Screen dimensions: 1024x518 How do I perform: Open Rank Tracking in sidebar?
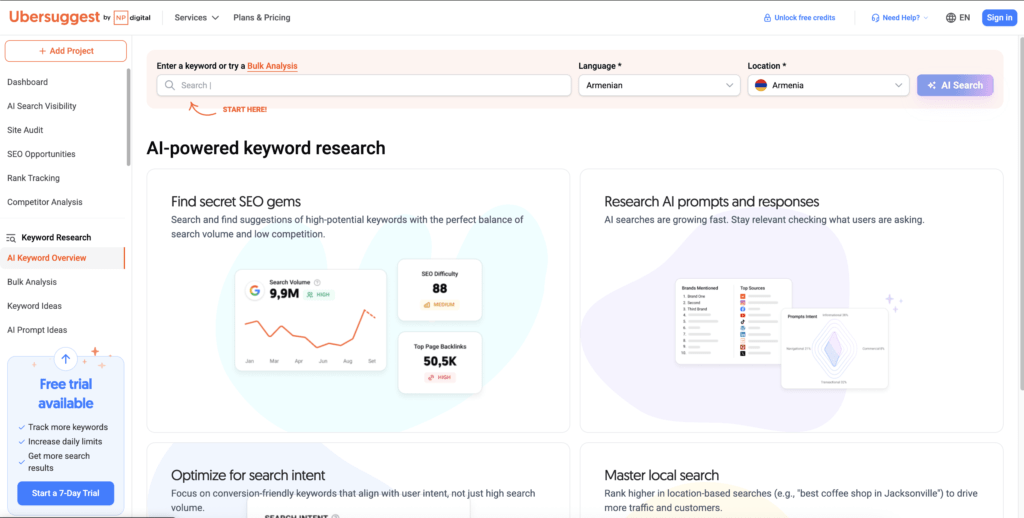33,178
